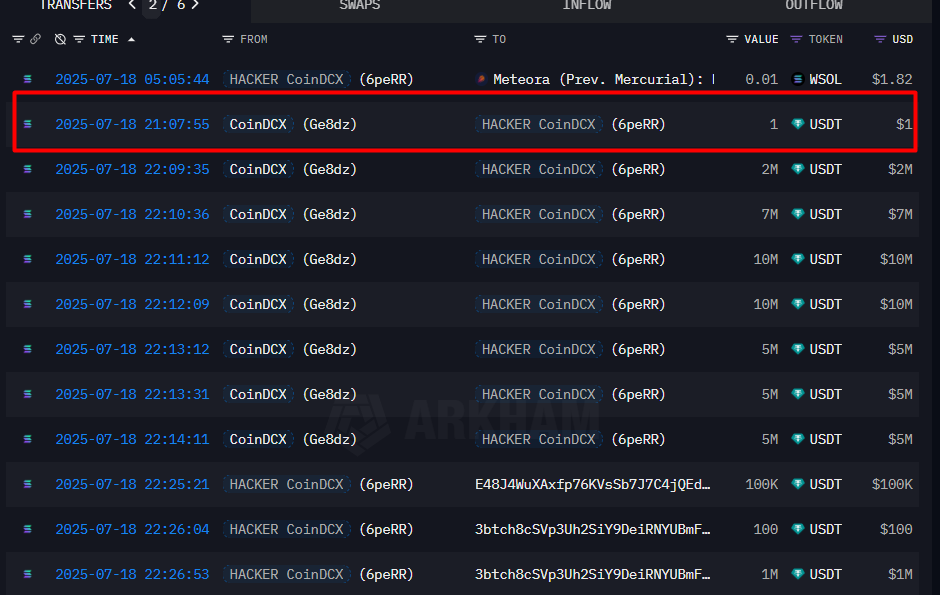Click the (Ge8dz) address in 22:10:36 row
Image resolution: width=940 pixels, height=595 pixels.
pyautogui.click(x=330, y=214)
